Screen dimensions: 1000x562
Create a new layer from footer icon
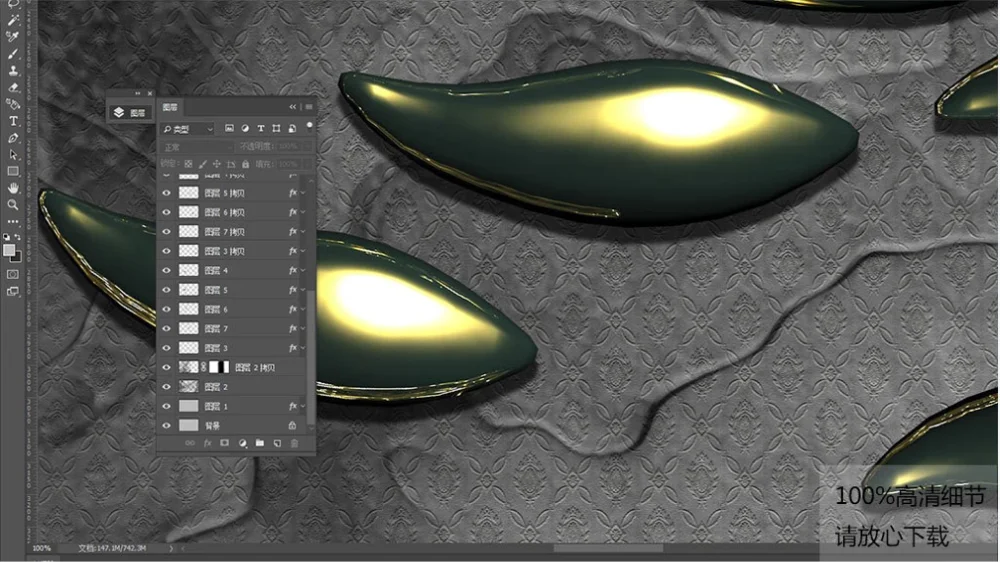(277, 443)
